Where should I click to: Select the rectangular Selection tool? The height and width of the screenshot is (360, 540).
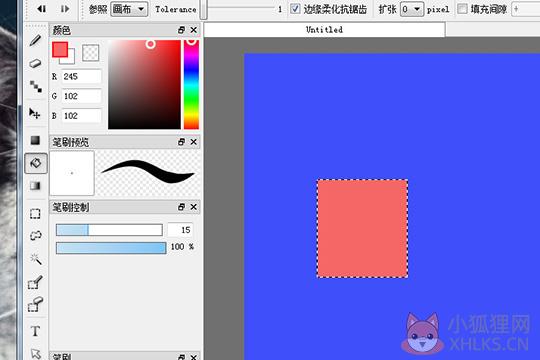35,214
